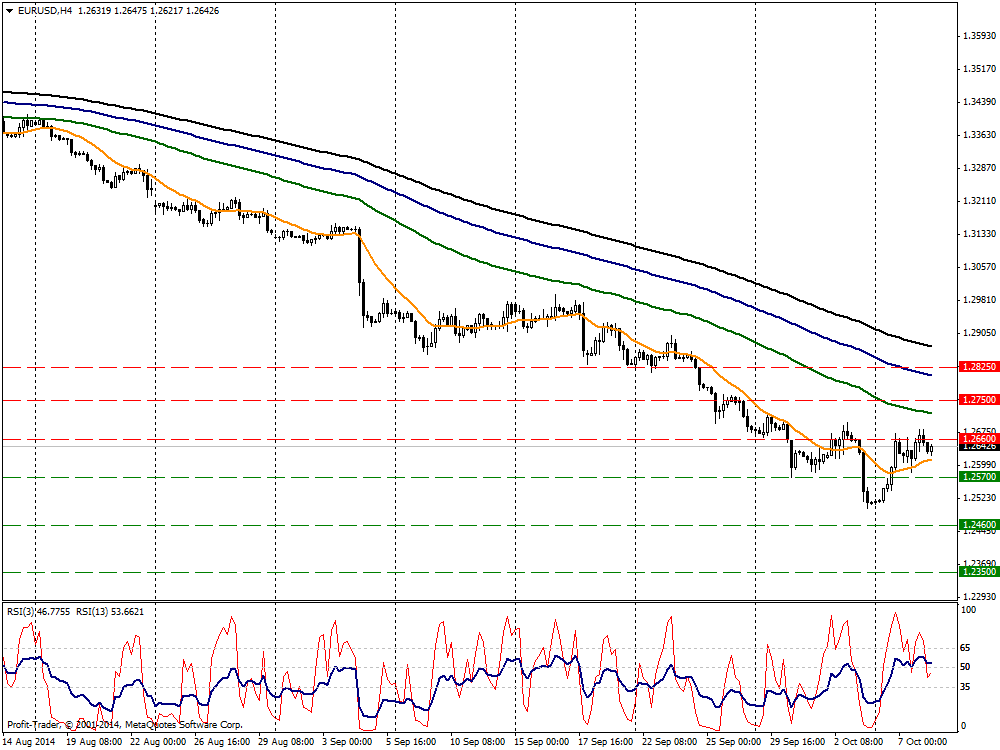Click the RSI scale value 50
This screenshot has width=1000, height=750.
(966, 667)
